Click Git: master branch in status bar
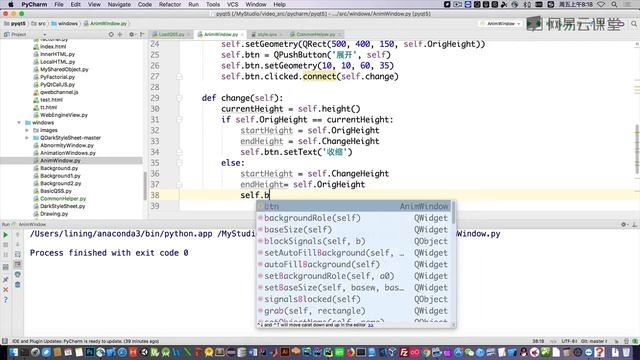 click(x=594, y=341)
